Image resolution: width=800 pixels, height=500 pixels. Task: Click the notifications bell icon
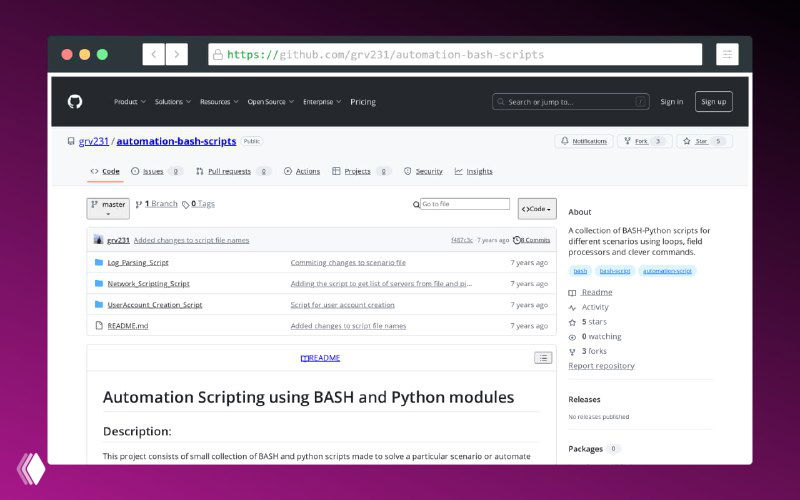(564, 141)
